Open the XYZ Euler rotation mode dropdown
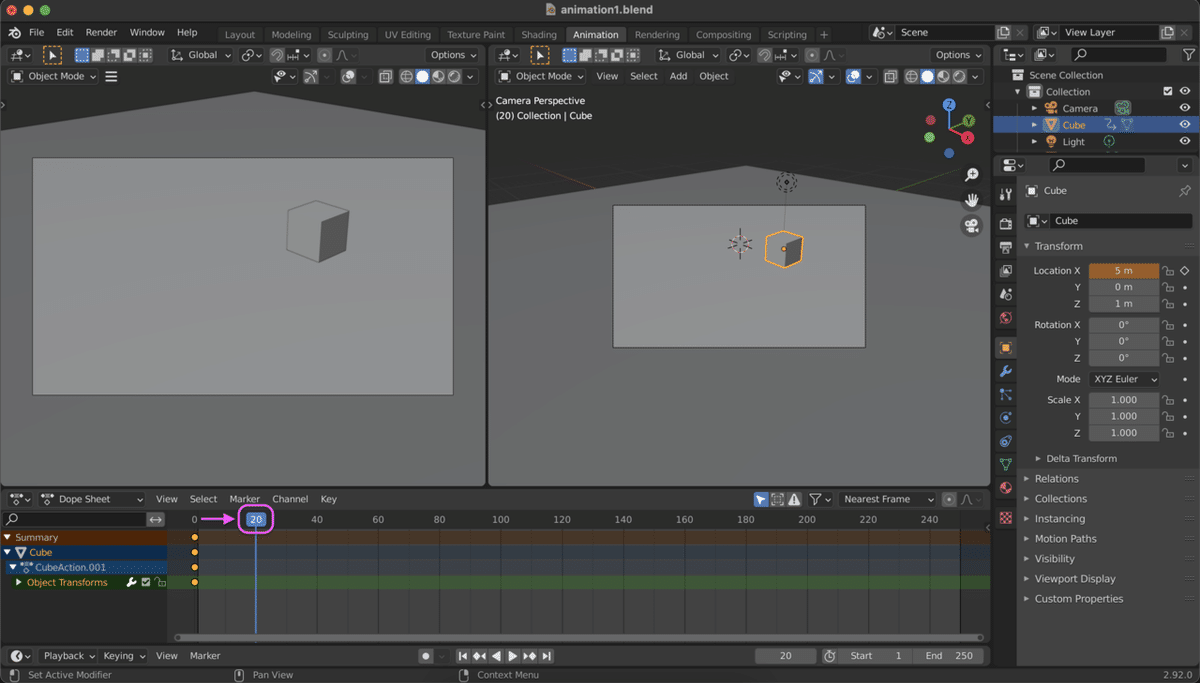 pyautogui.click(x=1124, y=379)
